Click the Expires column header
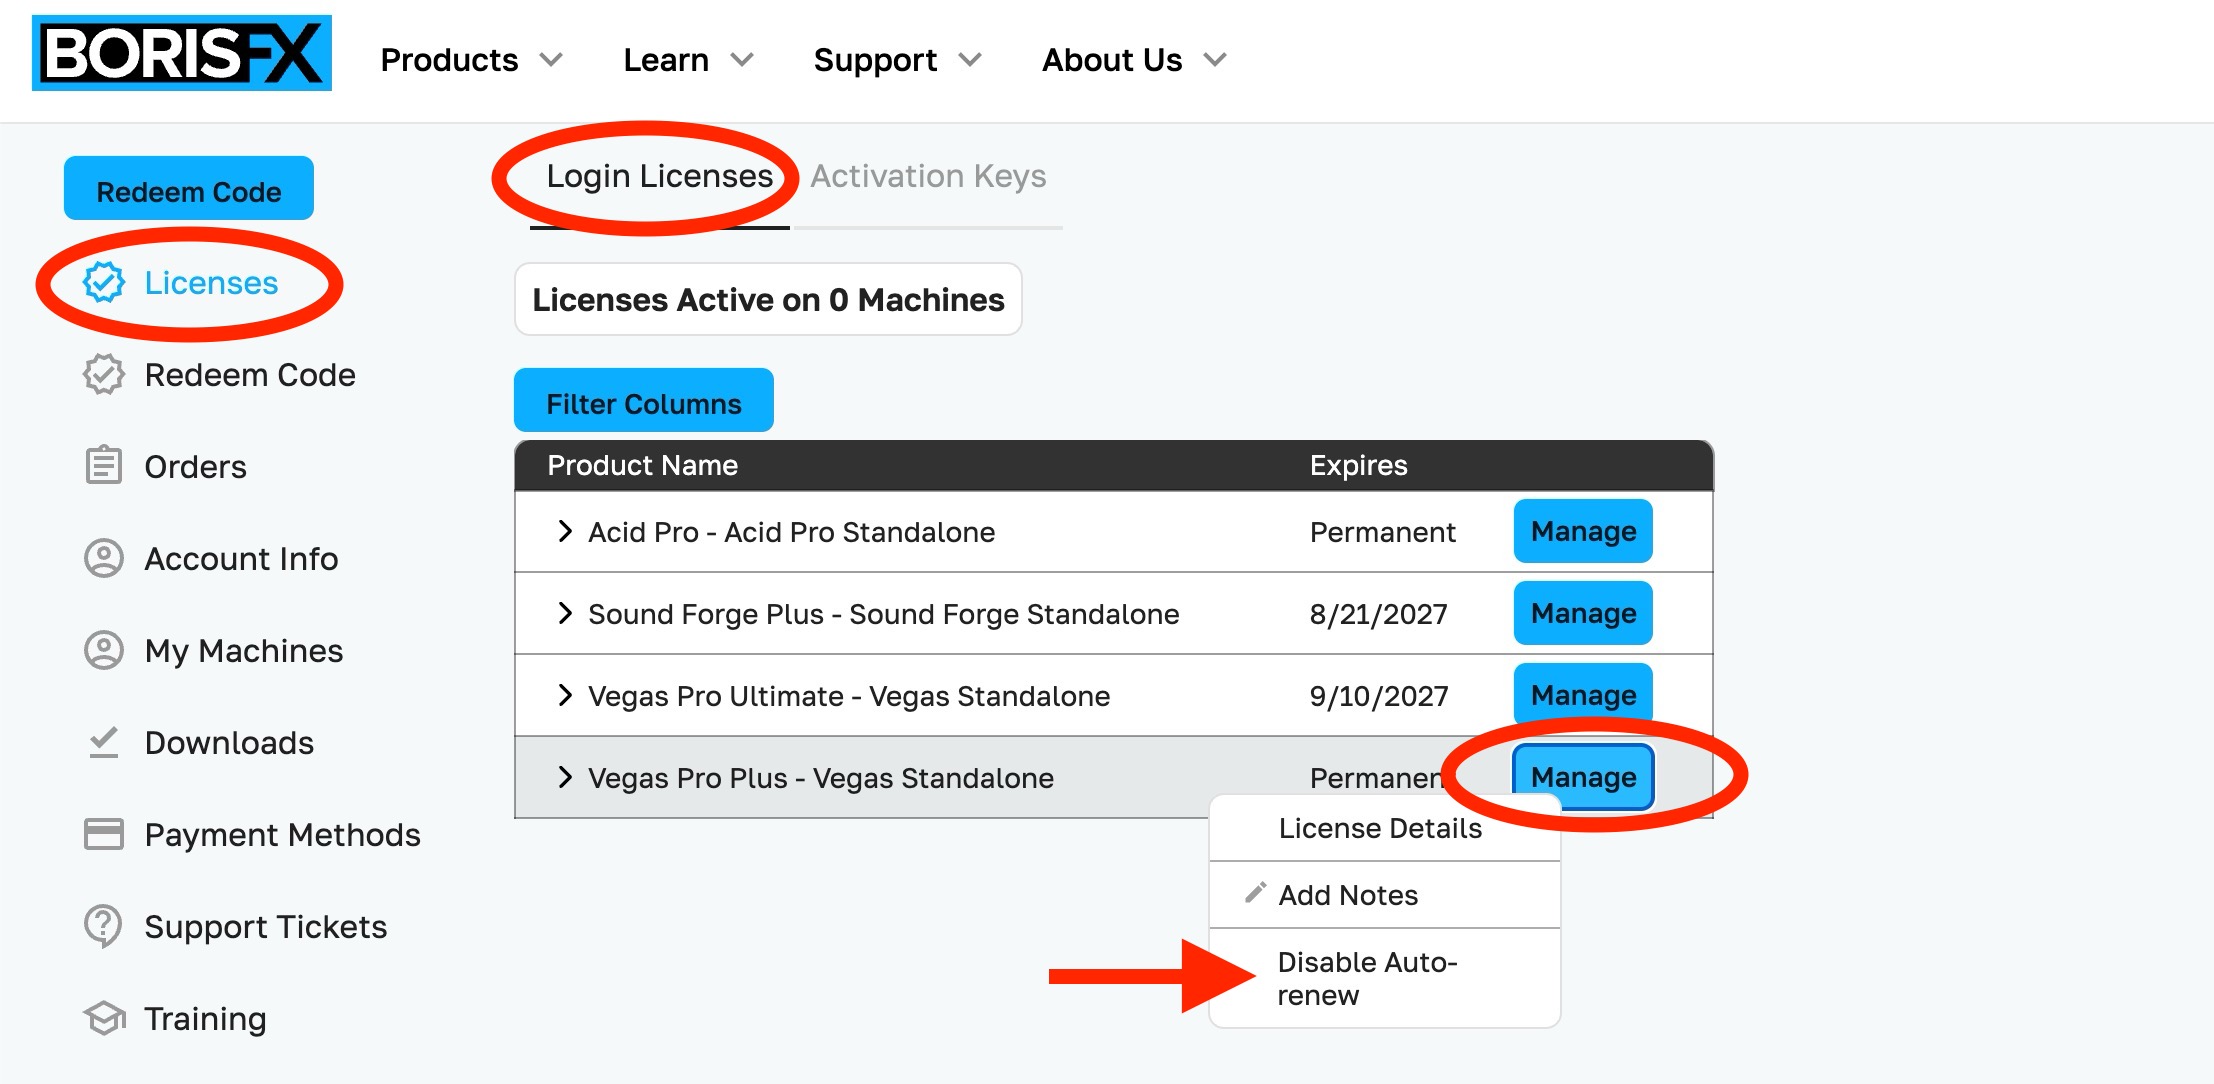2214x1084 pixels. pyautogui.click(x=1358, y=465)
